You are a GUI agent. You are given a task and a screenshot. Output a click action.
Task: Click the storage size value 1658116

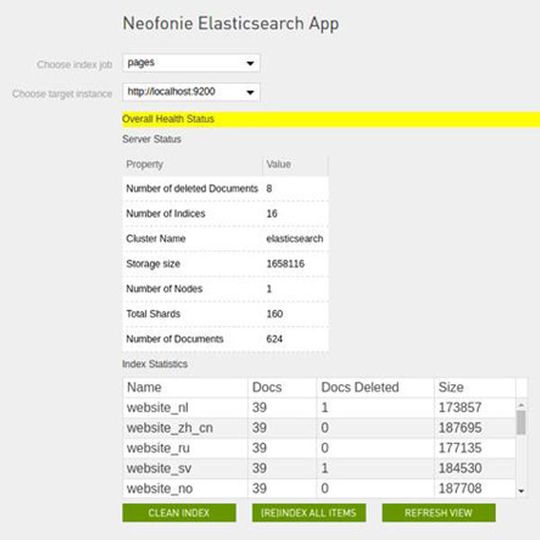click(x=285, y=264)
